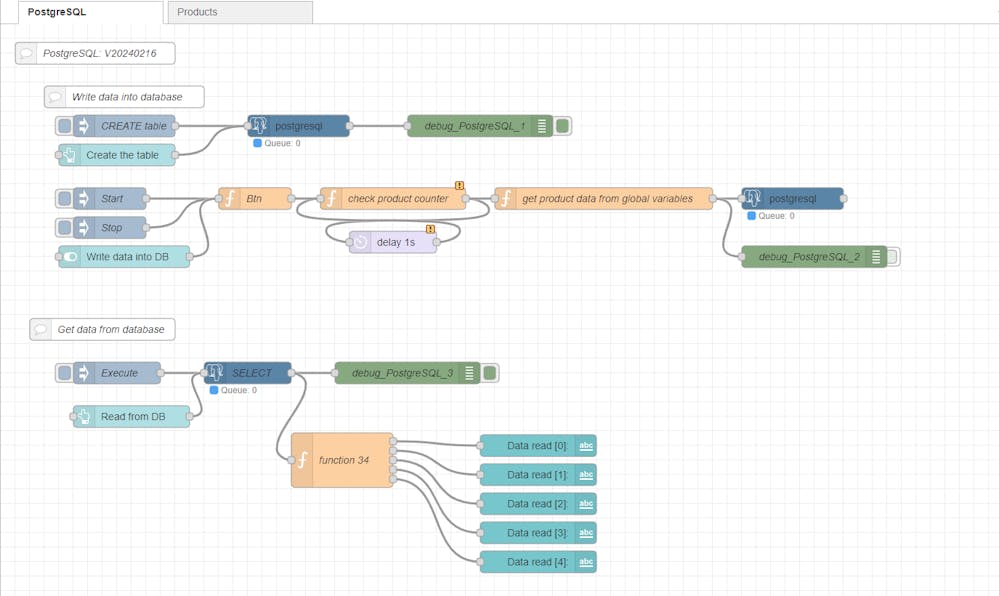The image size is (999, 596).
Task: Disable the debug_PostgreSQL_3 output toggle
Action: [489, 373]
